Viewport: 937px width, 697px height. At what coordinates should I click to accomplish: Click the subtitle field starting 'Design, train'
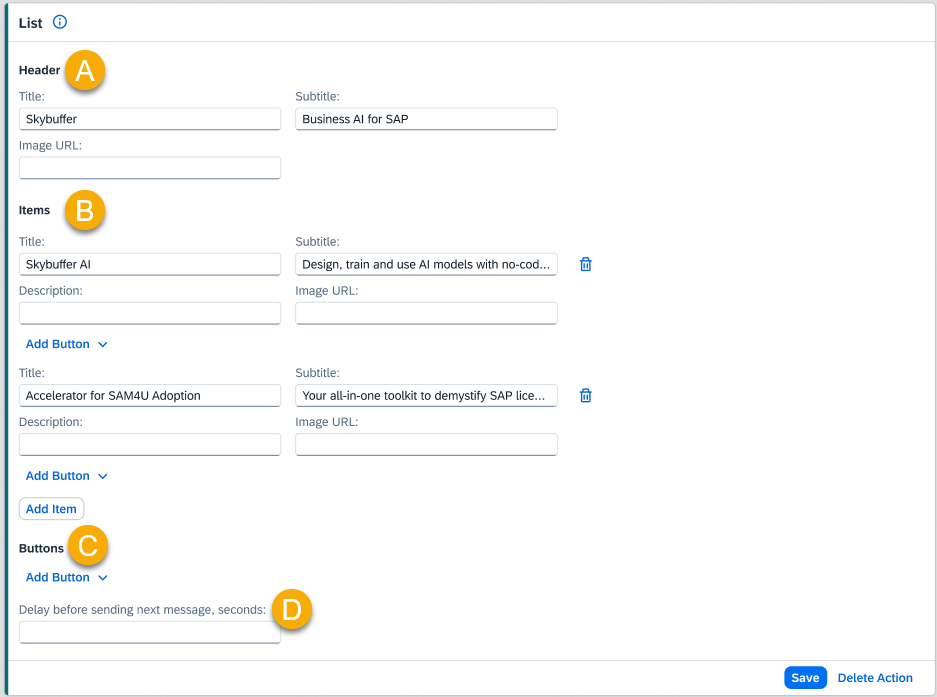point(426,264)
